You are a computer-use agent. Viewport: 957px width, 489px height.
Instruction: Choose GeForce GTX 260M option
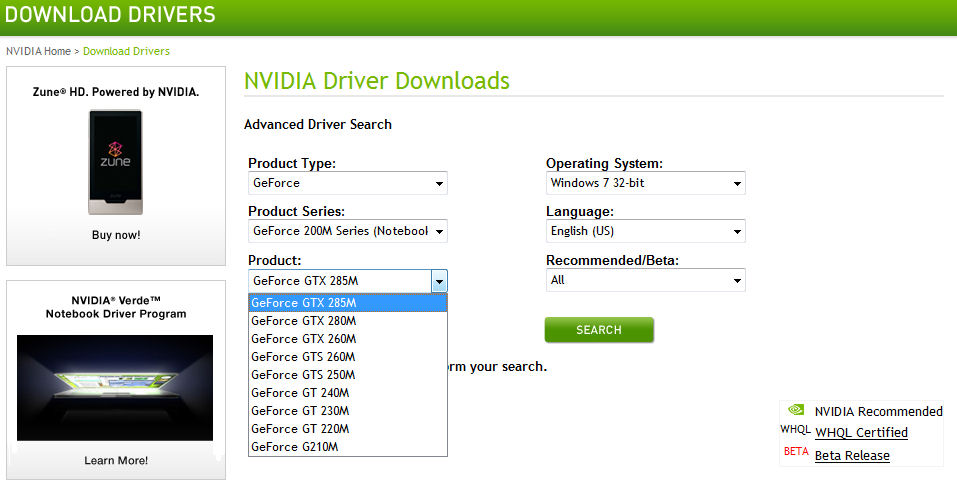348,339
